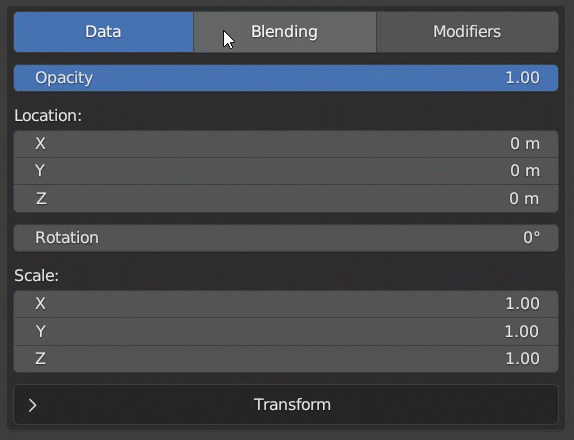Click the Scale X field

point(286,304)
